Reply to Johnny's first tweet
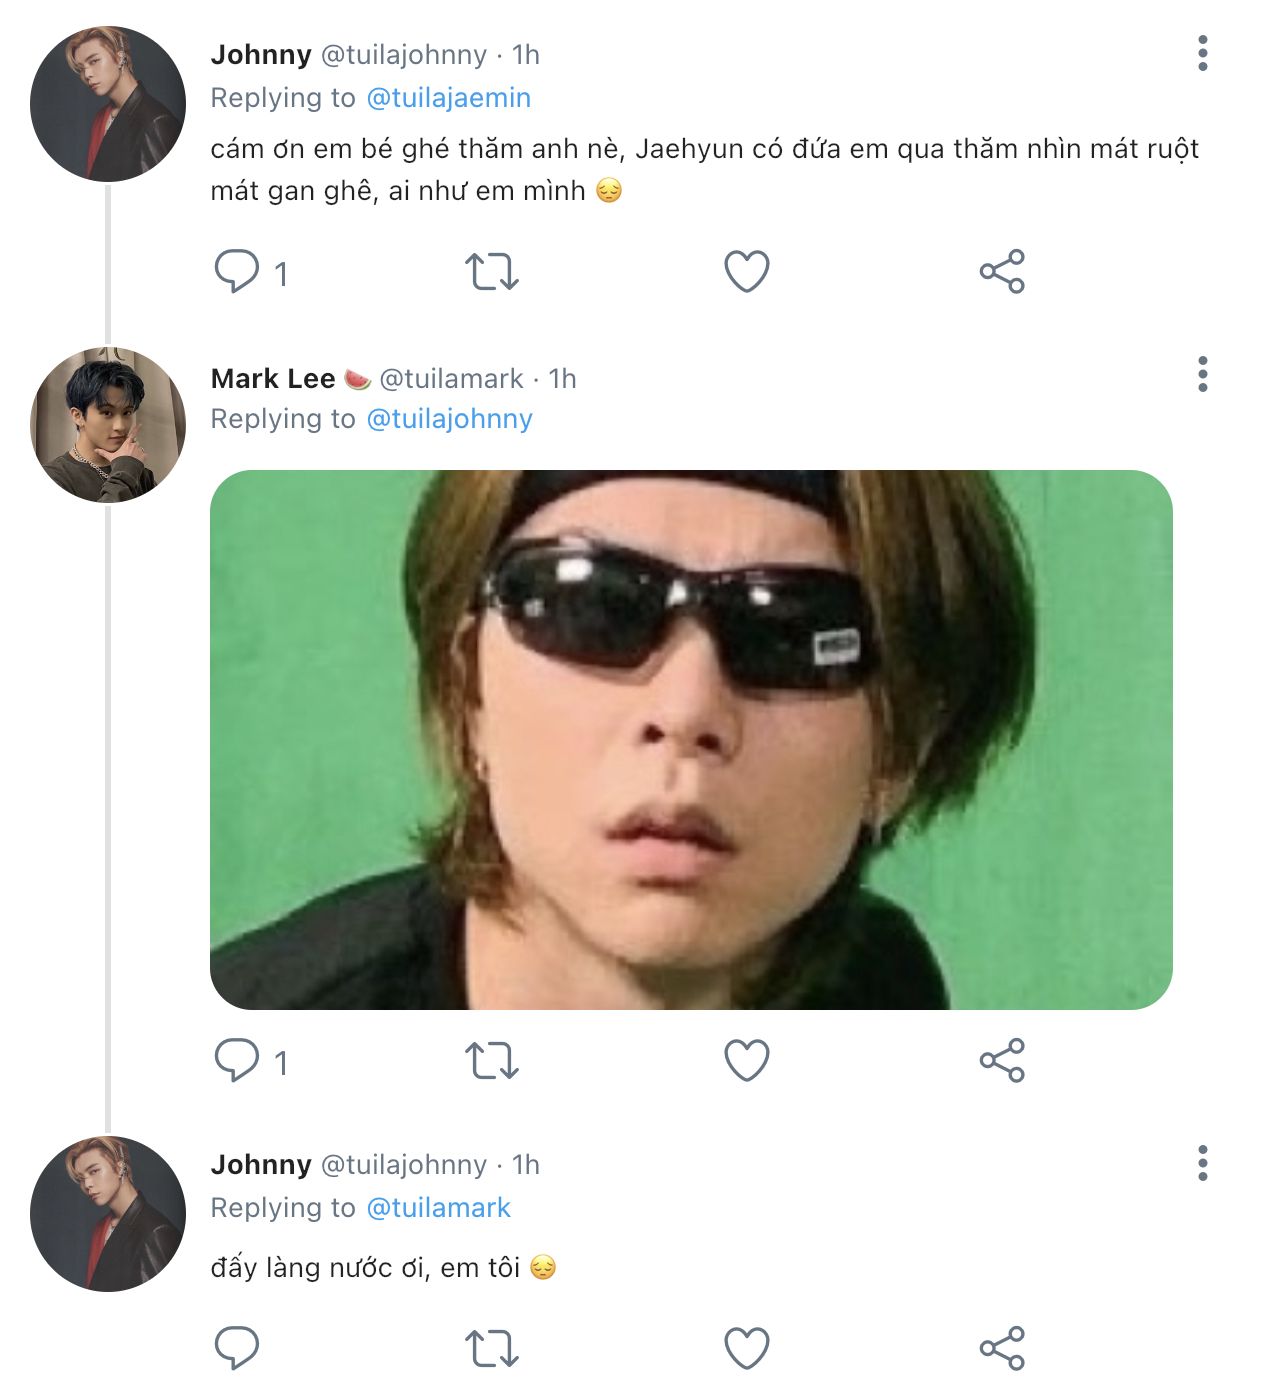This screenshot has height=1386, width=1284. pyautogui.click(x=237, y=271)
